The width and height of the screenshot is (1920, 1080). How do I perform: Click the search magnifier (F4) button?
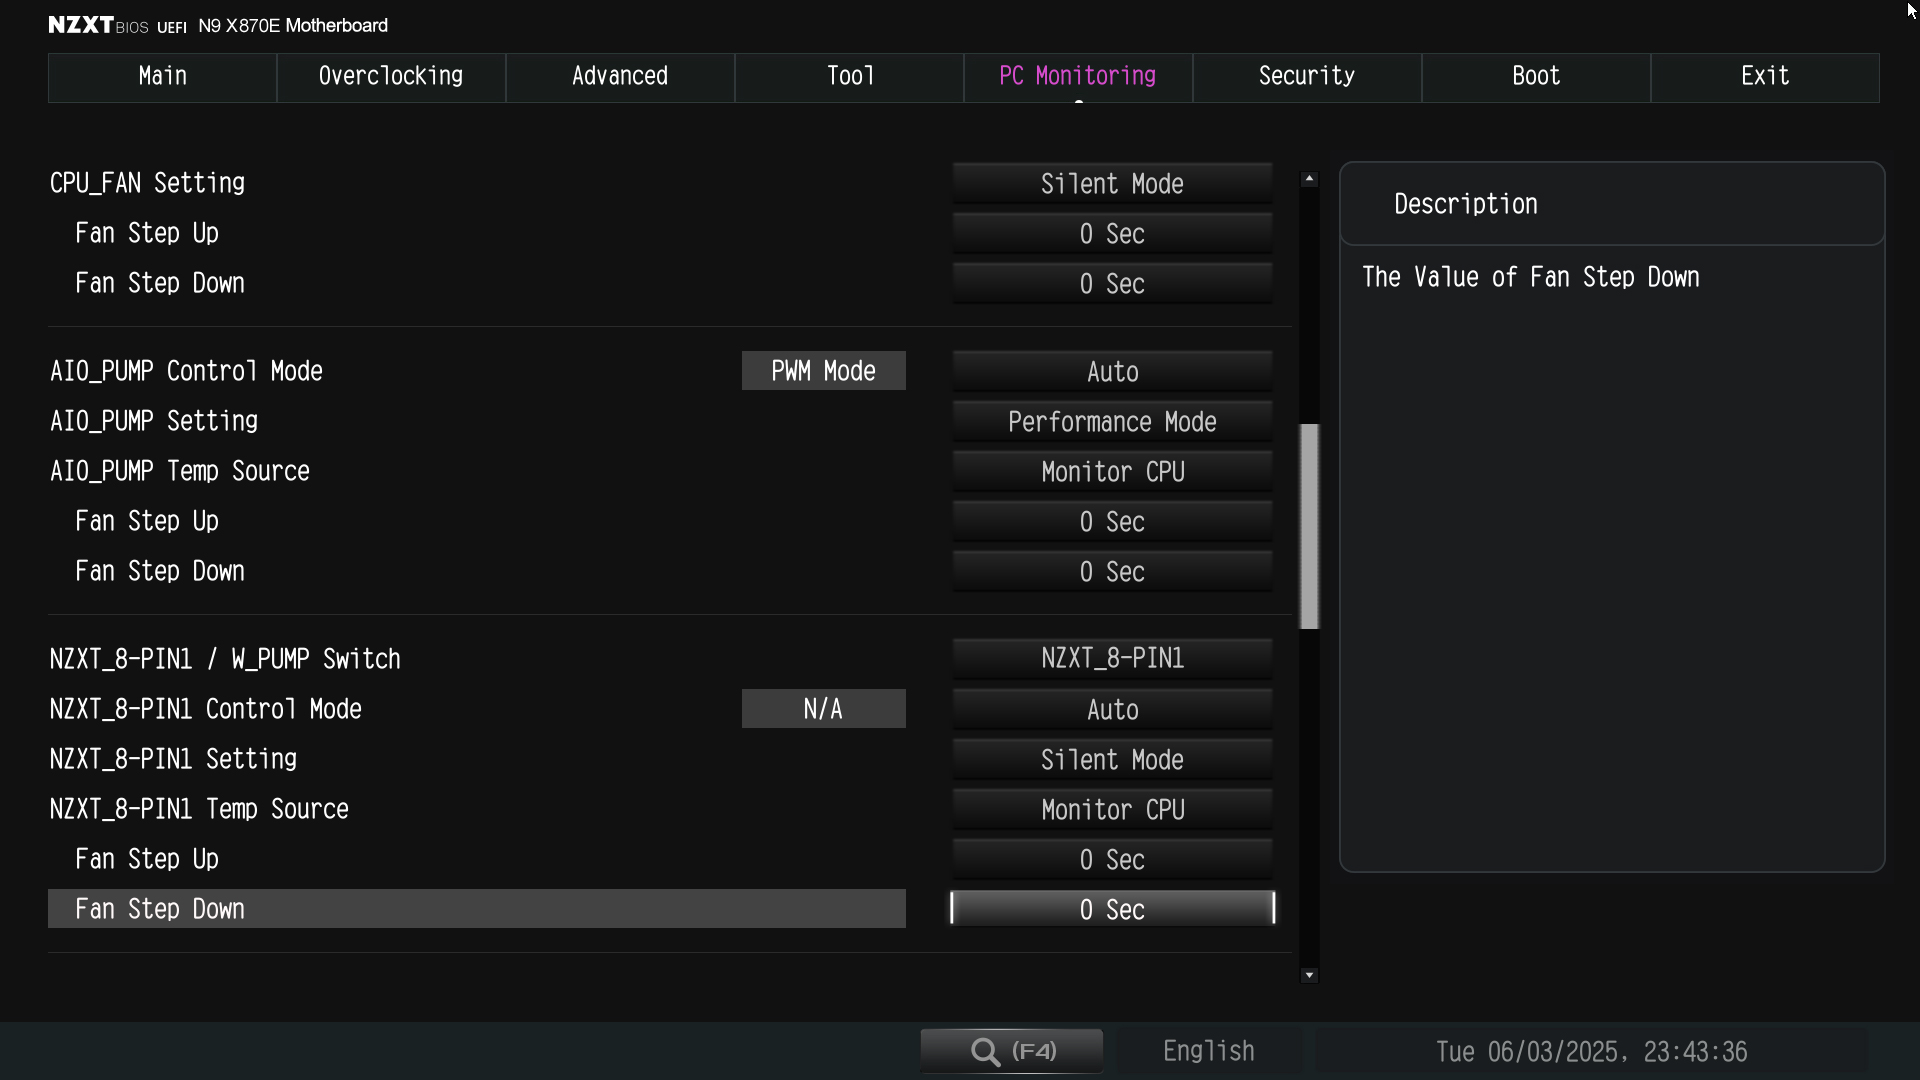click(1011, 1051)
